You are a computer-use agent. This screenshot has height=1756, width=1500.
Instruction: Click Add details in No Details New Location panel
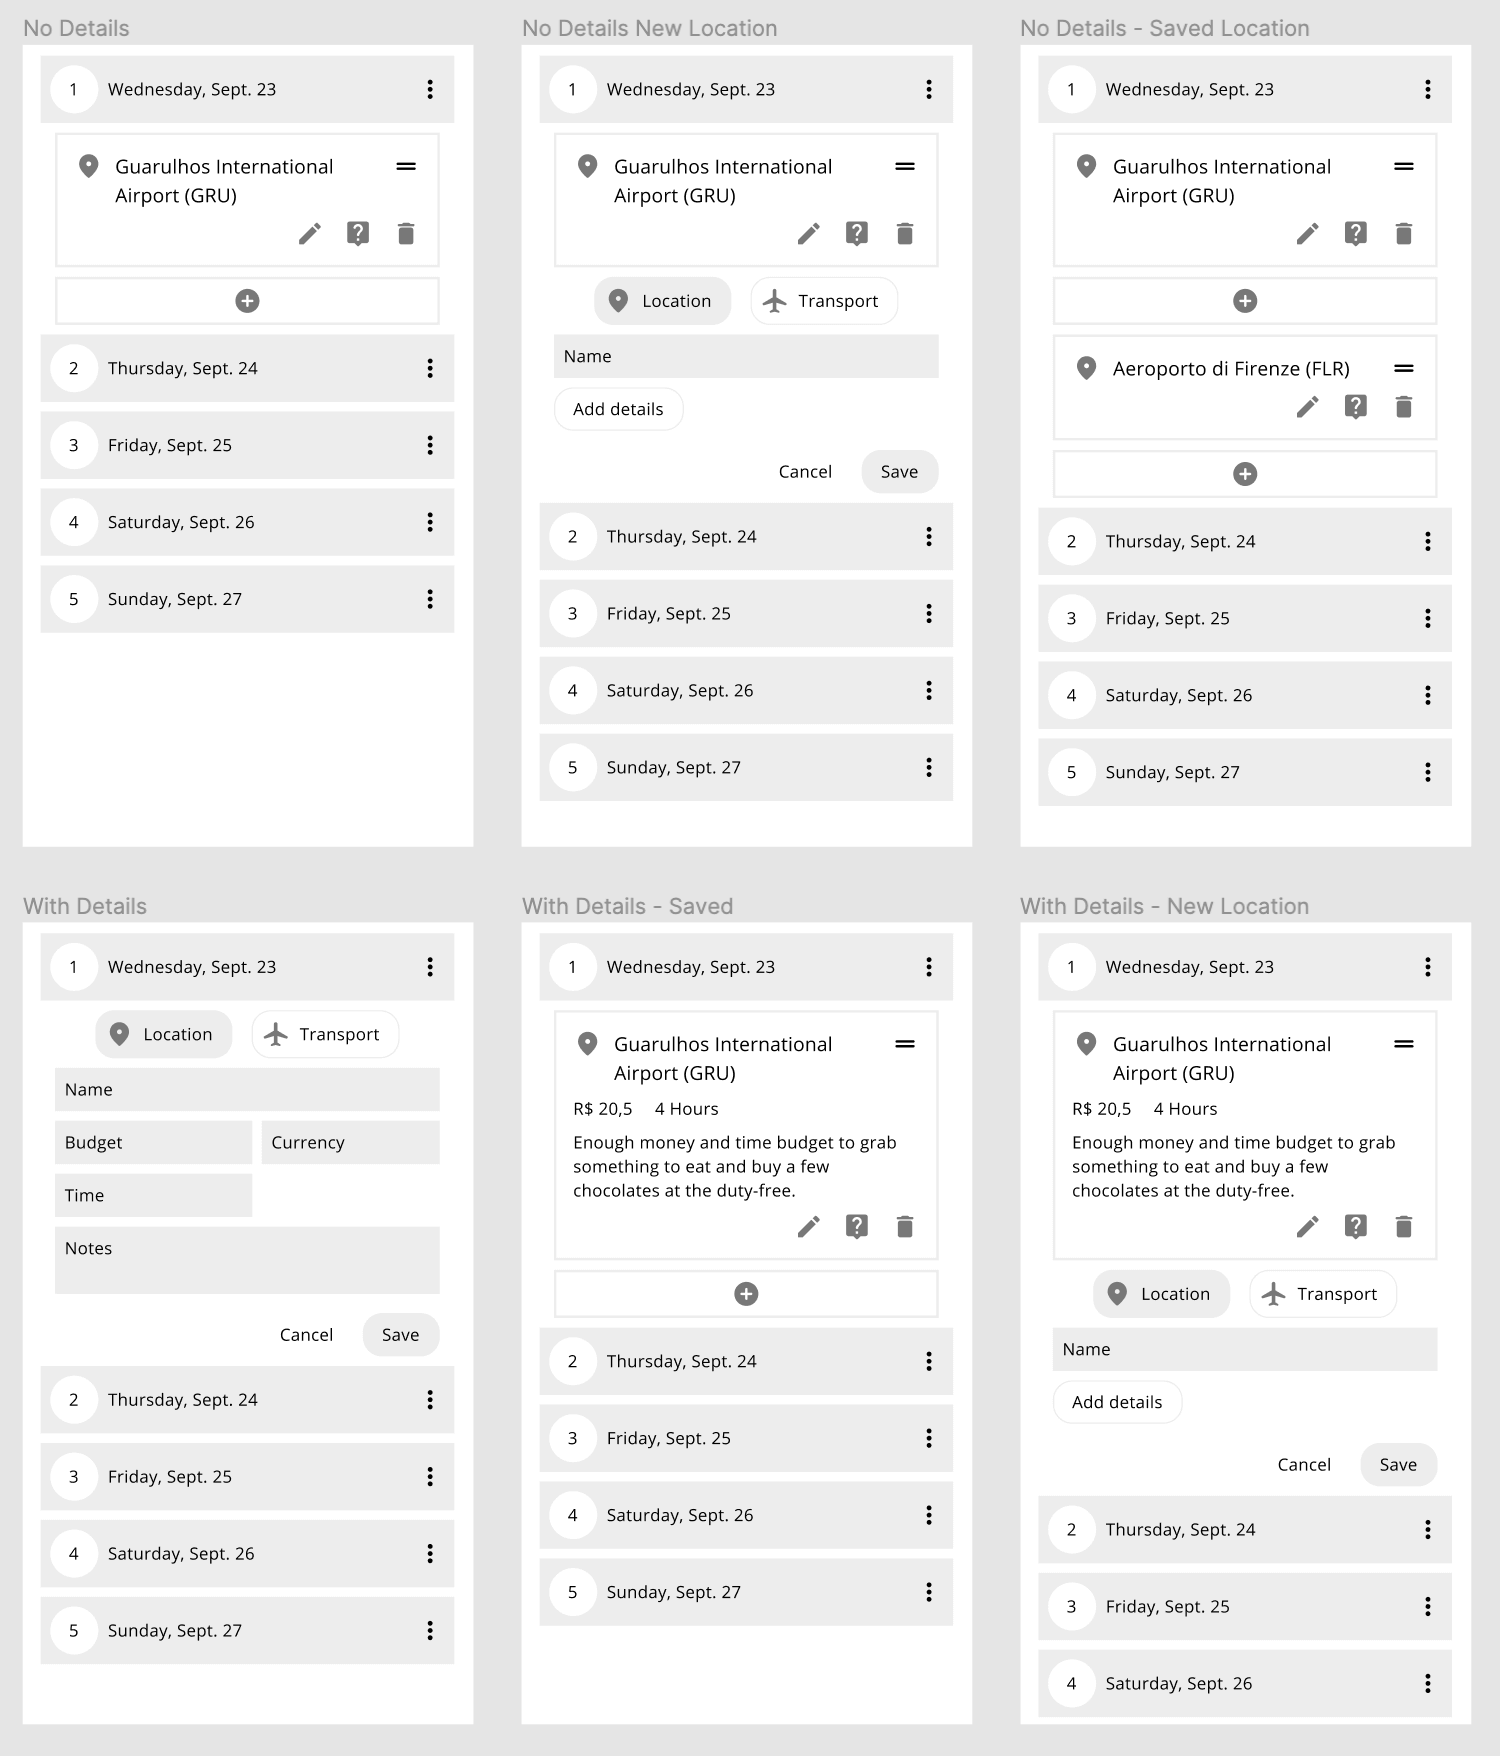[618, 409]
